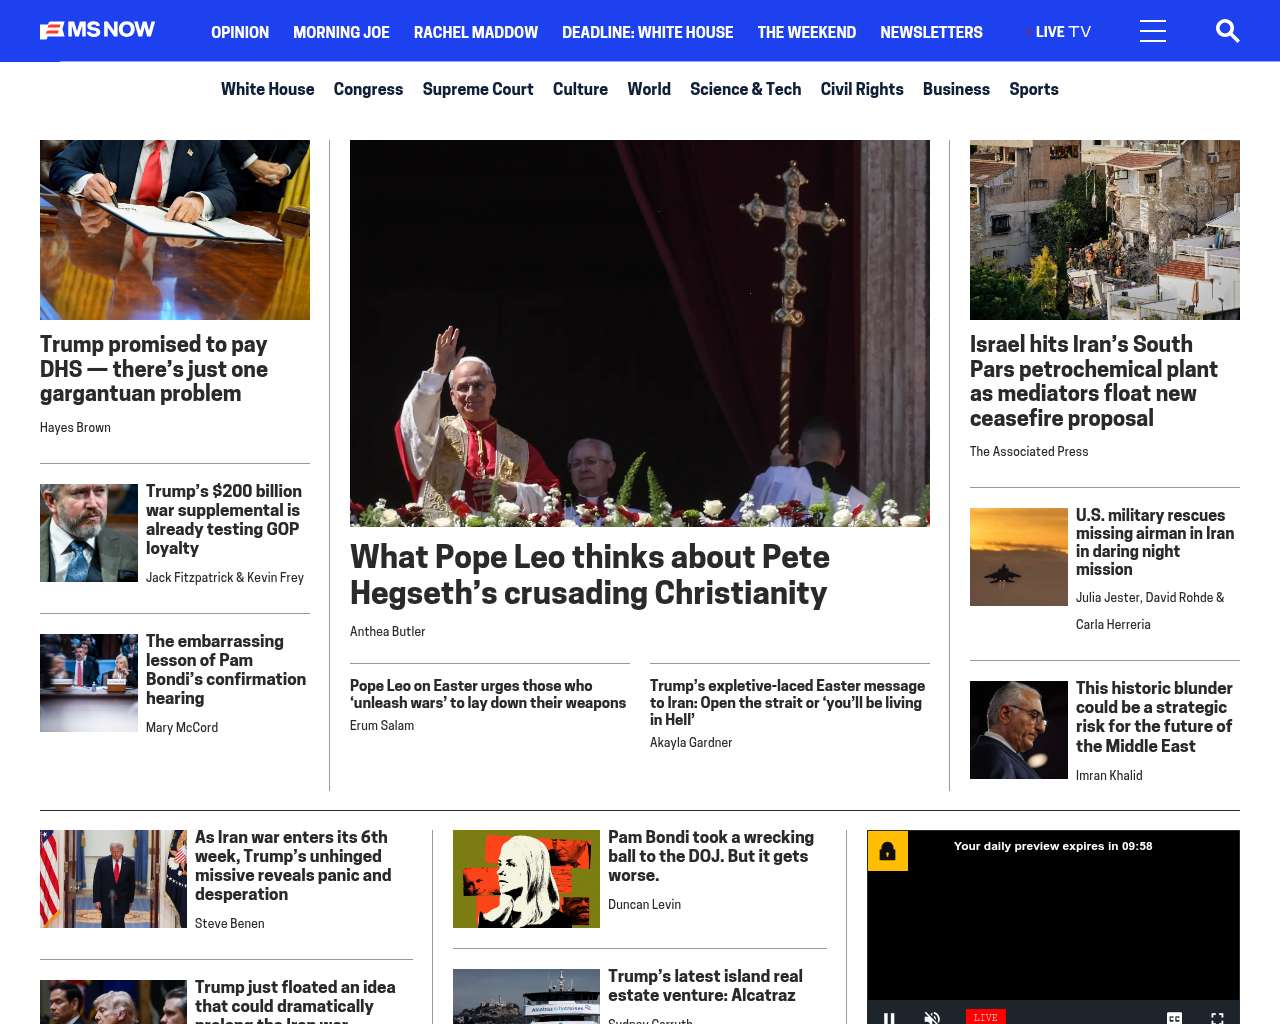Open the Morning Joe menu item
1280x1024 pixels.
[x=341, y=32]
